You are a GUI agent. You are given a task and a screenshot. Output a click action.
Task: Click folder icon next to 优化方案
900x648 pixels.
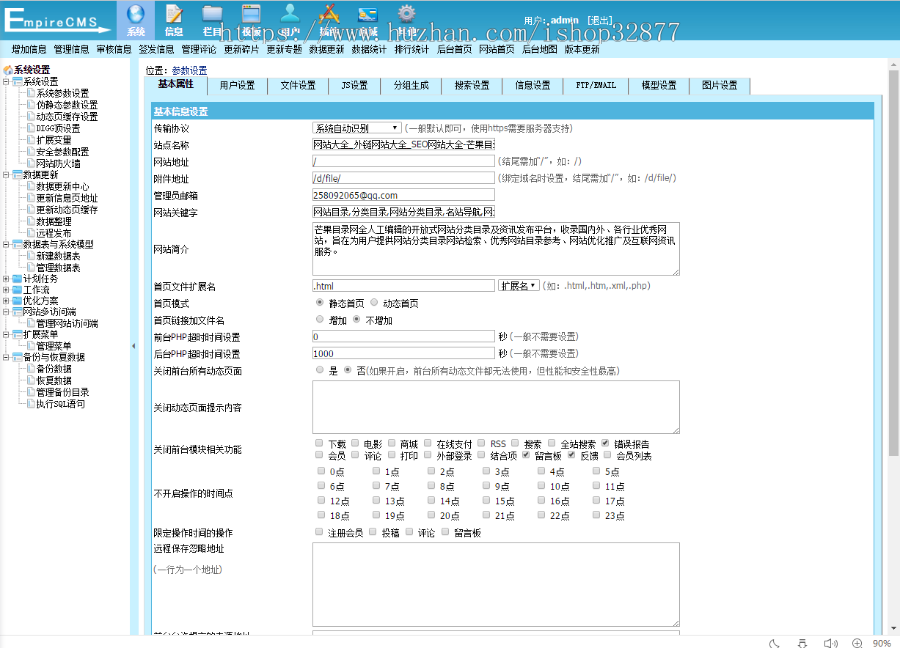pos(17,300)
